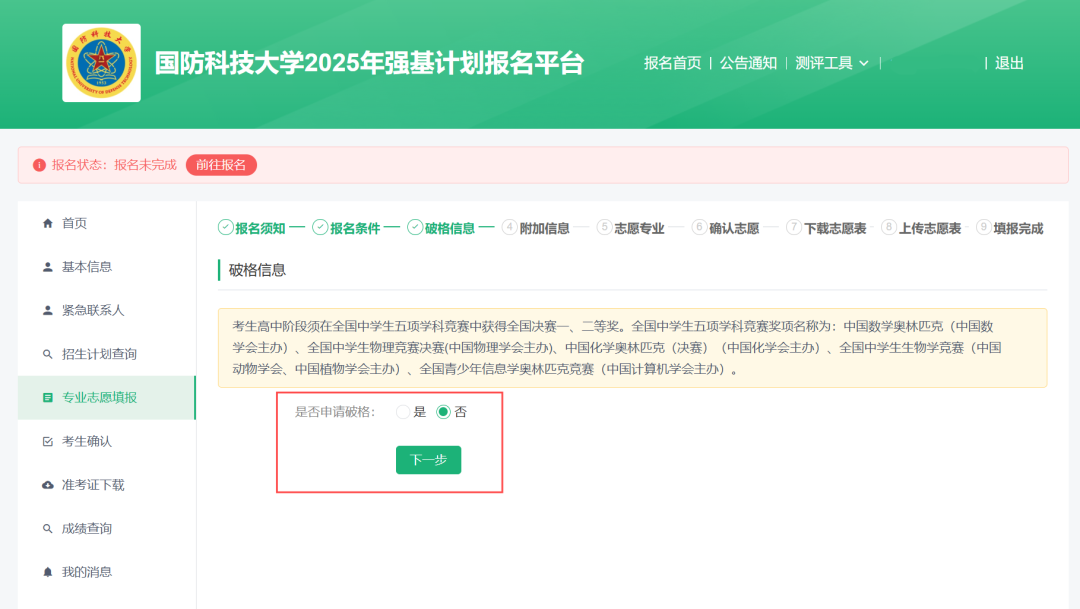Click the person icon beside 紧急联系人
Viewport: 1080px width, 609px height.
[x=48, y=311]
